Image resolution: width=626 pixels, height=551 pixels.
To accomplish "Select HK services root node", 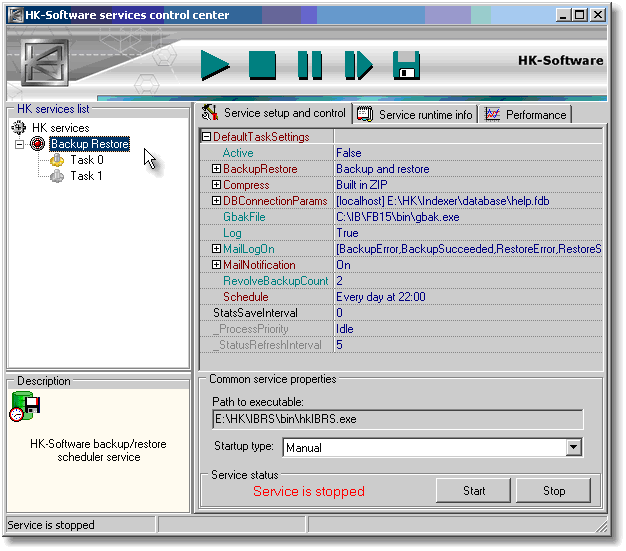I will 61,128.
